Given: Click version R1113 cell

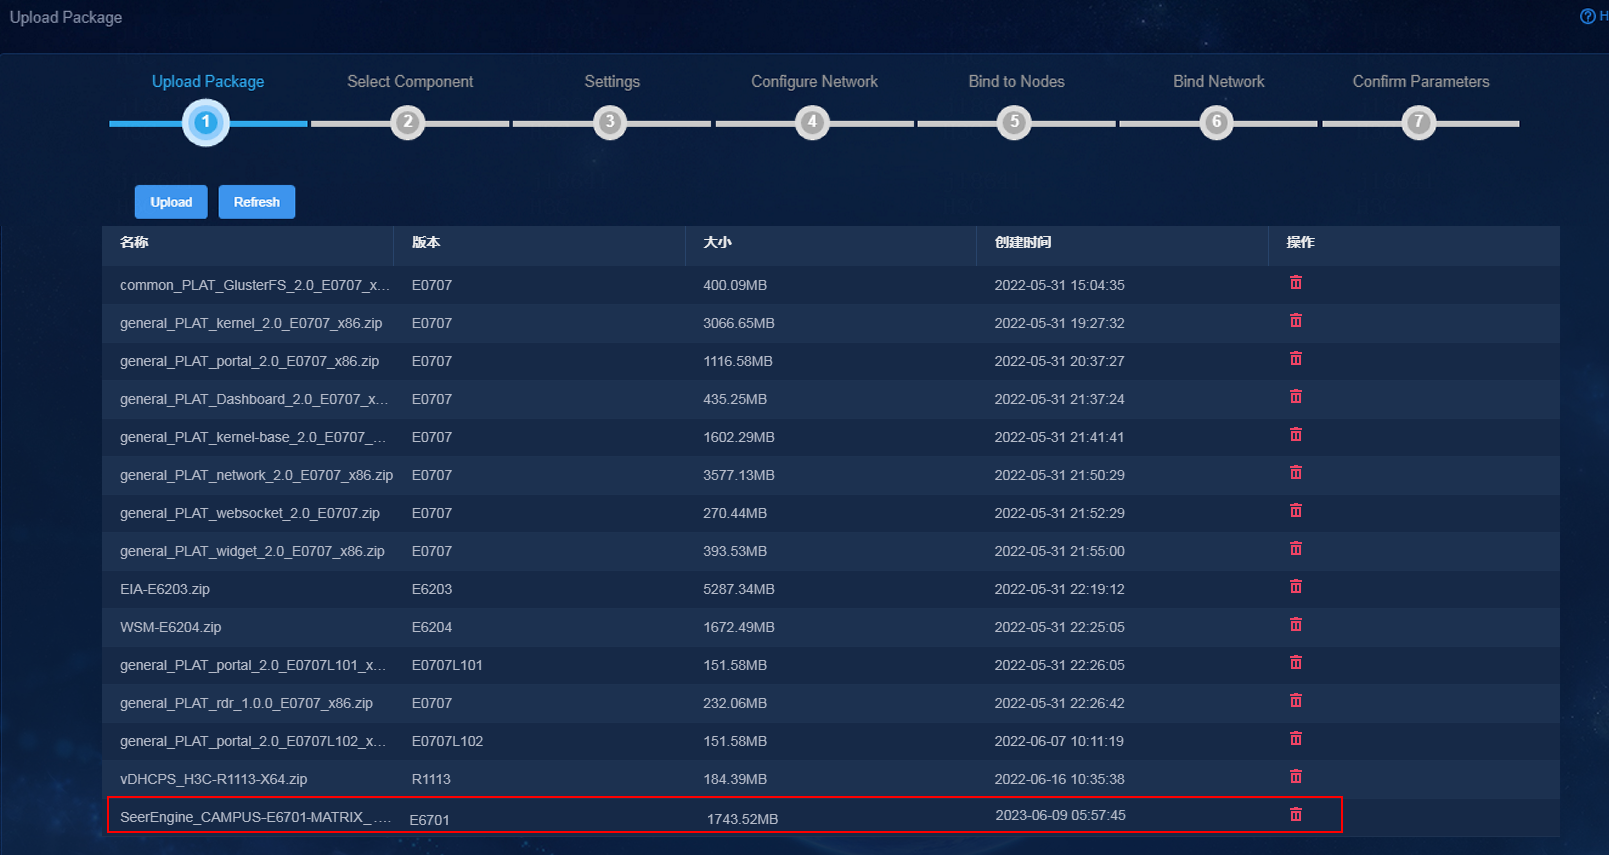Looking at the screenshot, I should point(431,779).
